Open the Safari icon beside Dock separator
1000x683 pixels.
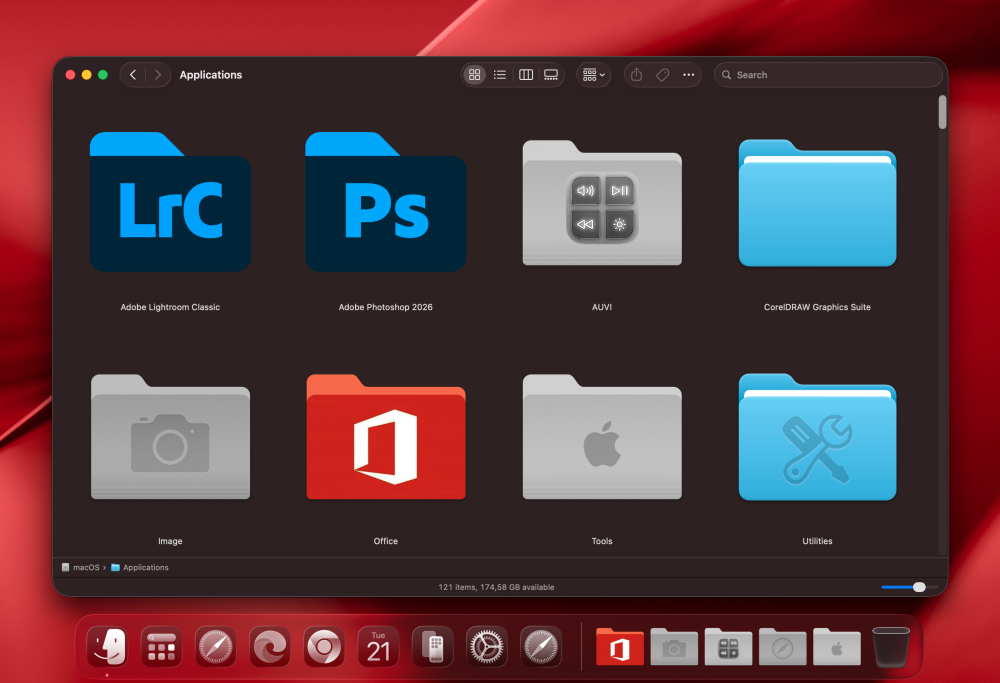(541, 647)
